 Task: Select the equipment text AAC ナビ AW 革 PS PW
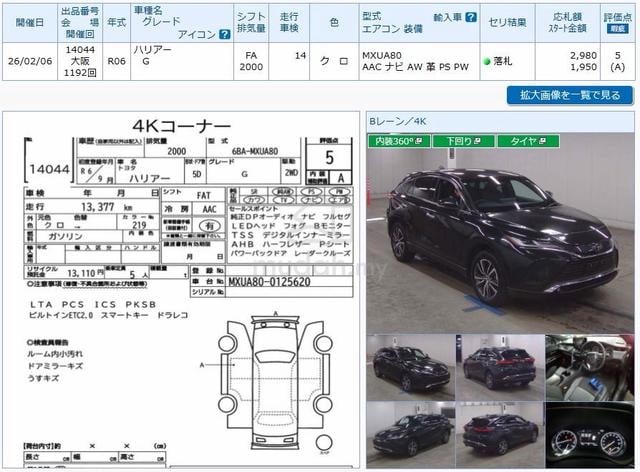[416, 67]
